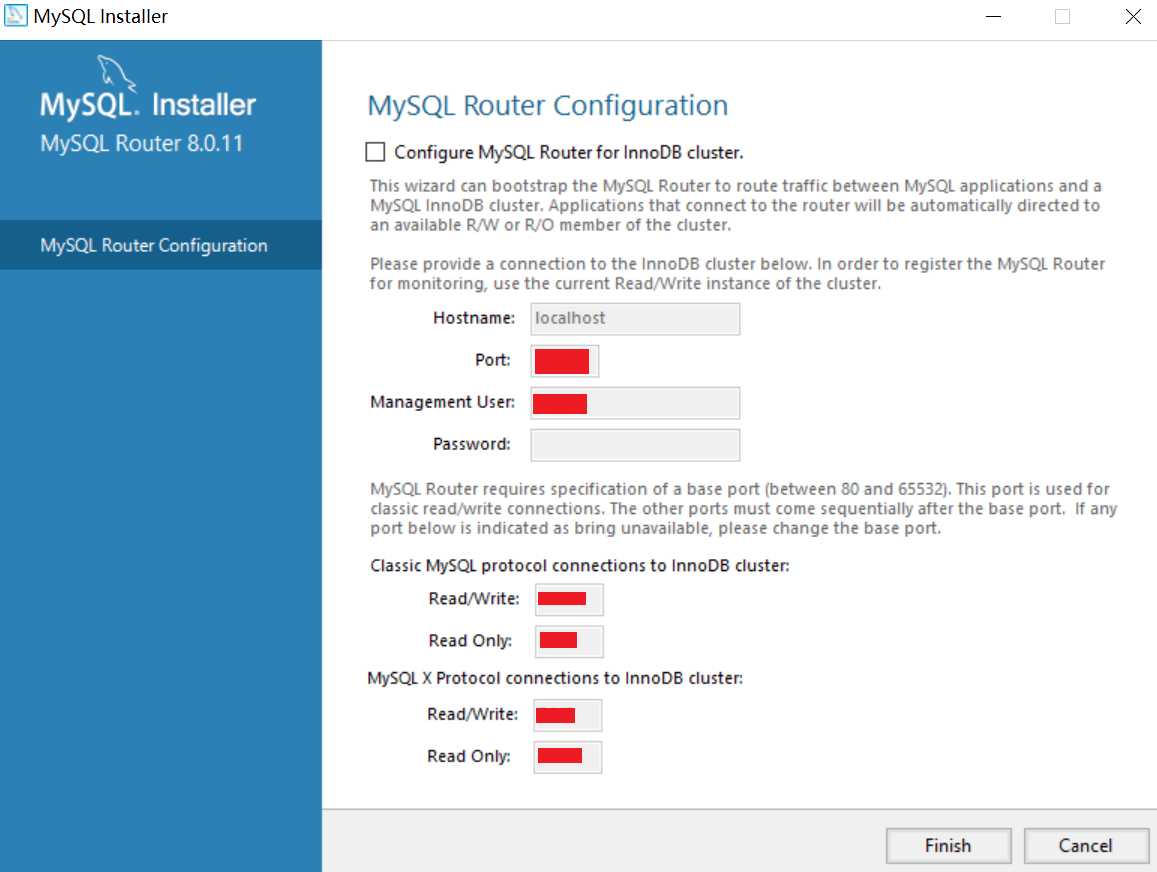Click the Hostname field showing localhost
This screenshot has height=872, width=1157.
coord(635,319)
